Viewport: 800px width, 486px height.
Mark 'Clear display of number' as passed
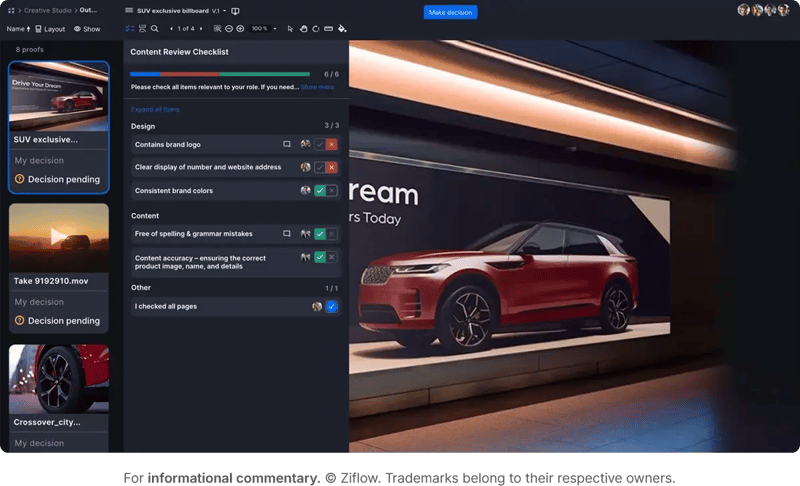(x=320, y=167)
